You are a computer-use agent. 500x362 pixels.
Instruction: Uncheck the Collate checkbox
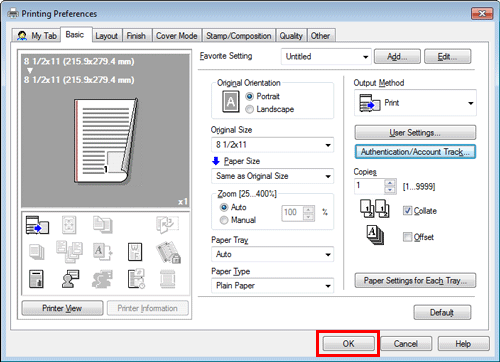point(407,210)
